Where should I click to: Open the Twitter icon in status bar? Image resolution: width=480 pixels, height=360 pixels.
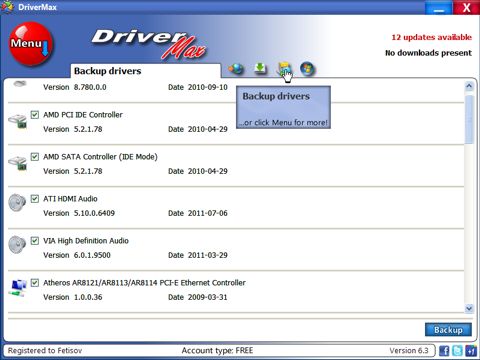point(457,350)
